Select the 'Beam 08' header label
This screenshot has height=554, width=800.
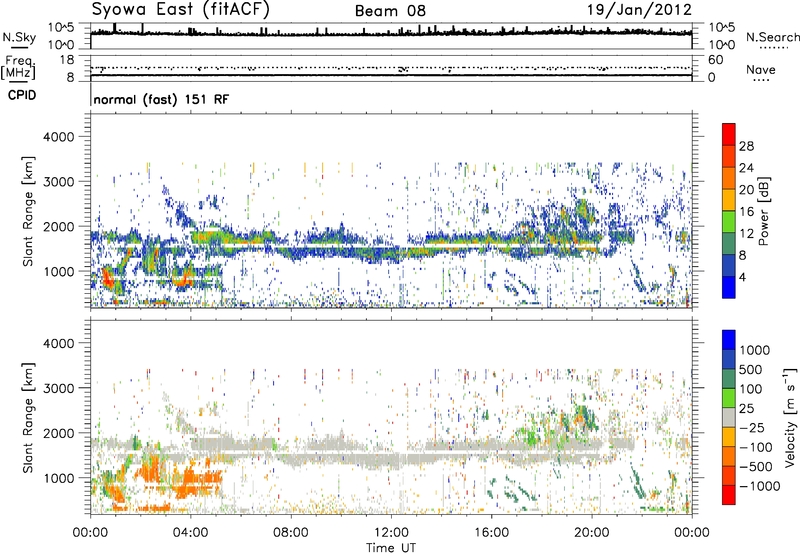pos(390,11)
